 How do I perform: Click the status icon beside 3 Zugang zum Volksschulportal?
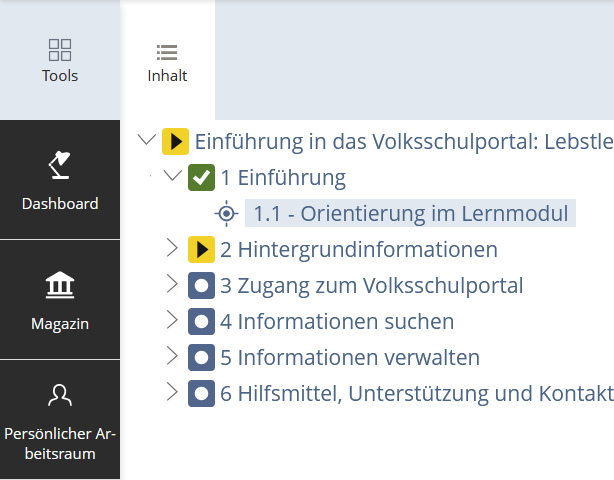[201, 286]
